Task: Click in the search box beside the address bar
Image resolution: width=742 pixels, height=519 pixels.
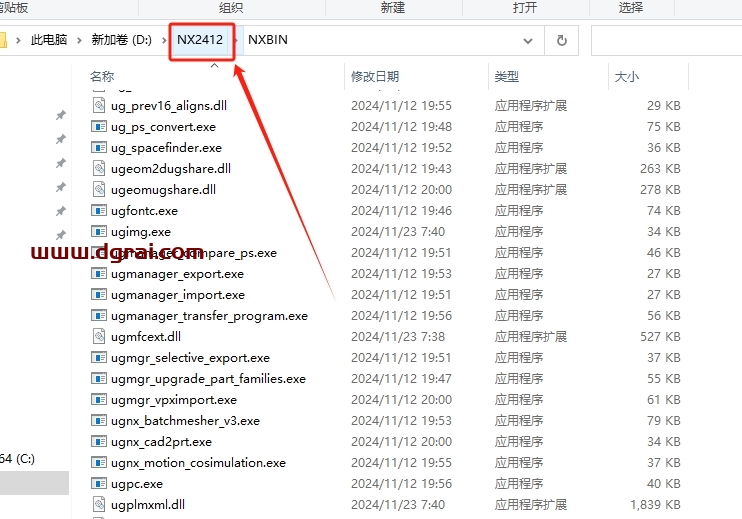Action: click(666, 41)
